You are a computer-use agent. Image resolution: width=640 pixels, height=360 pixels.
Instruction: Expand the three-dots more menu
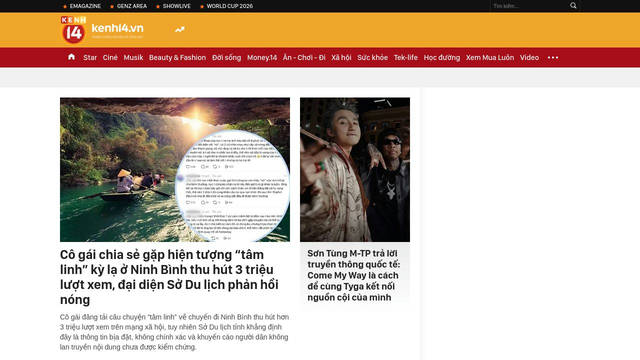click(553, 58)
